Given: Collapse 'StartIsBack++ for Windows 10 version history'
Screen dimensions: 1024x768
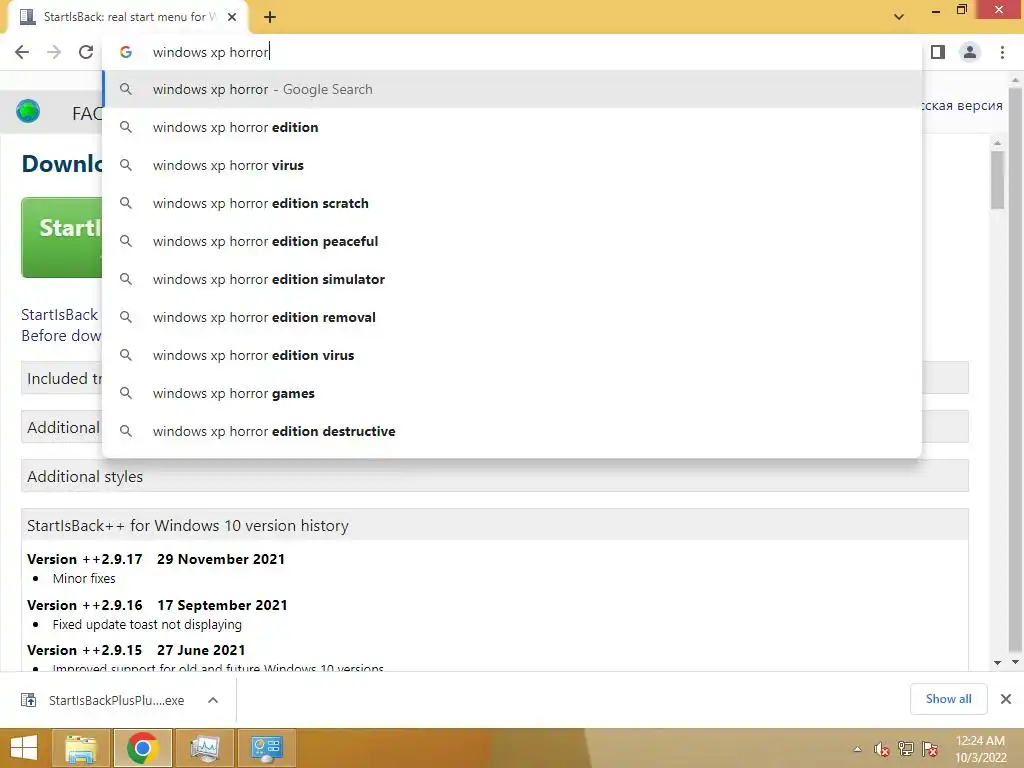Looking at the screenshot, I should tap(494, 525).
